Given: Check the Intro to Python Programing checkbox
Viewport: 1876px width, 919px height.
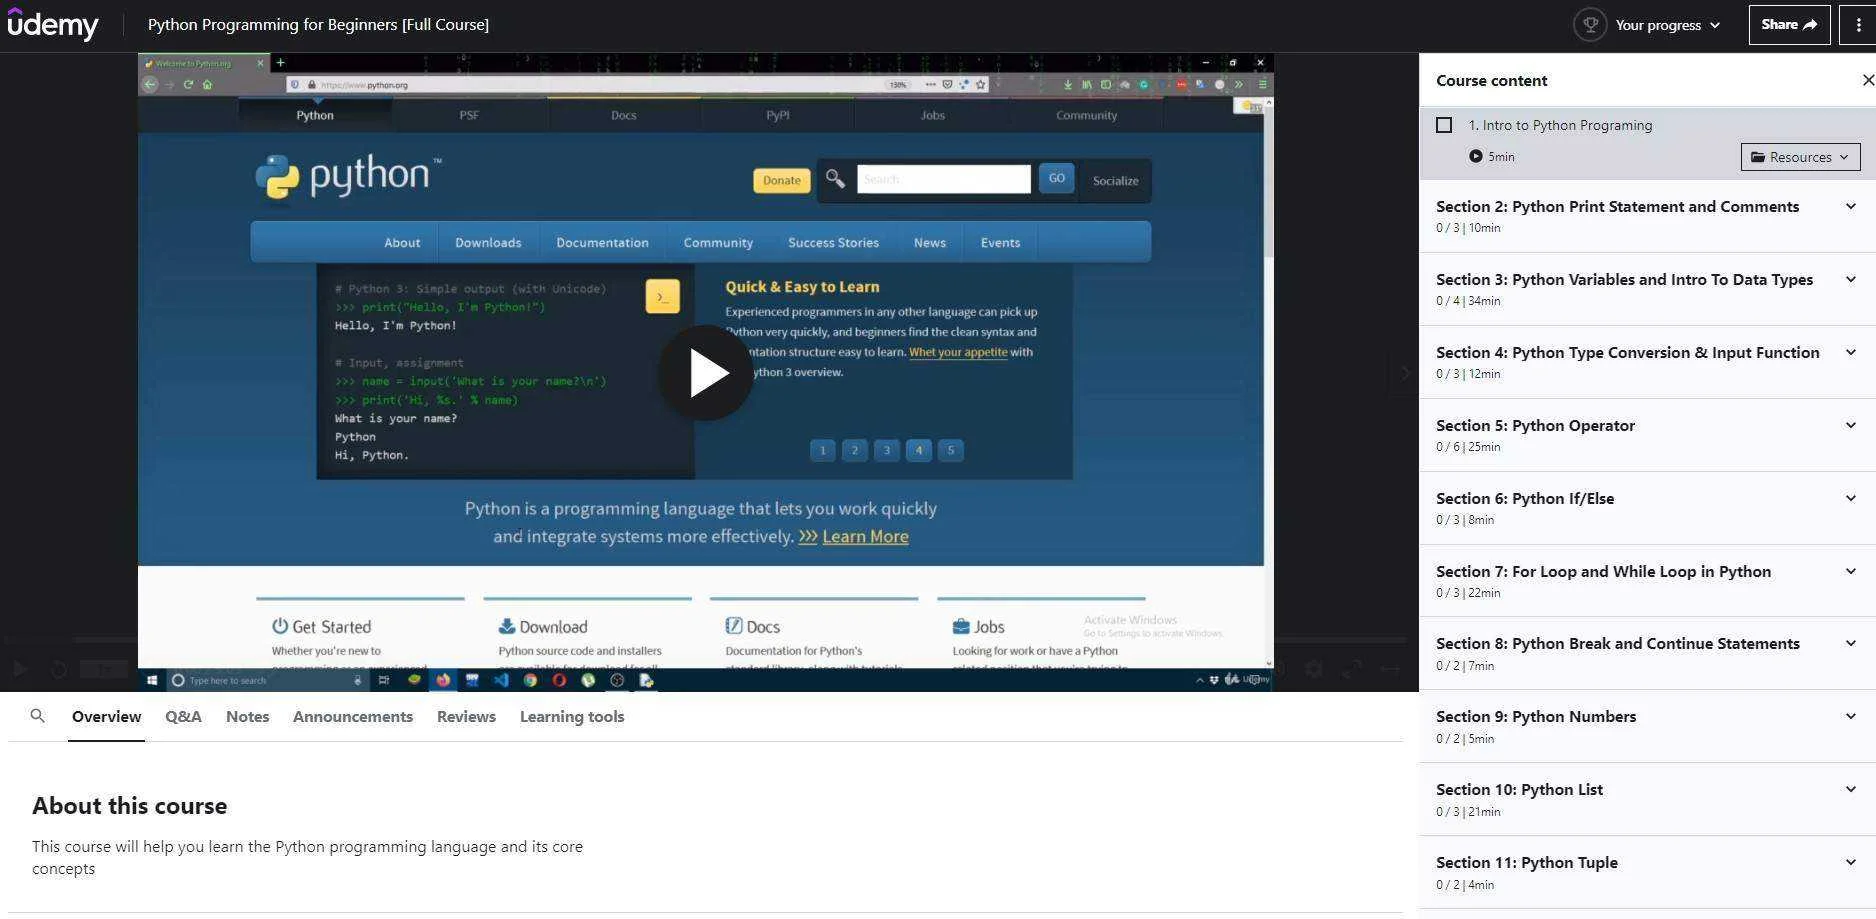Looking at the screenshot, I should point(1444,125).
